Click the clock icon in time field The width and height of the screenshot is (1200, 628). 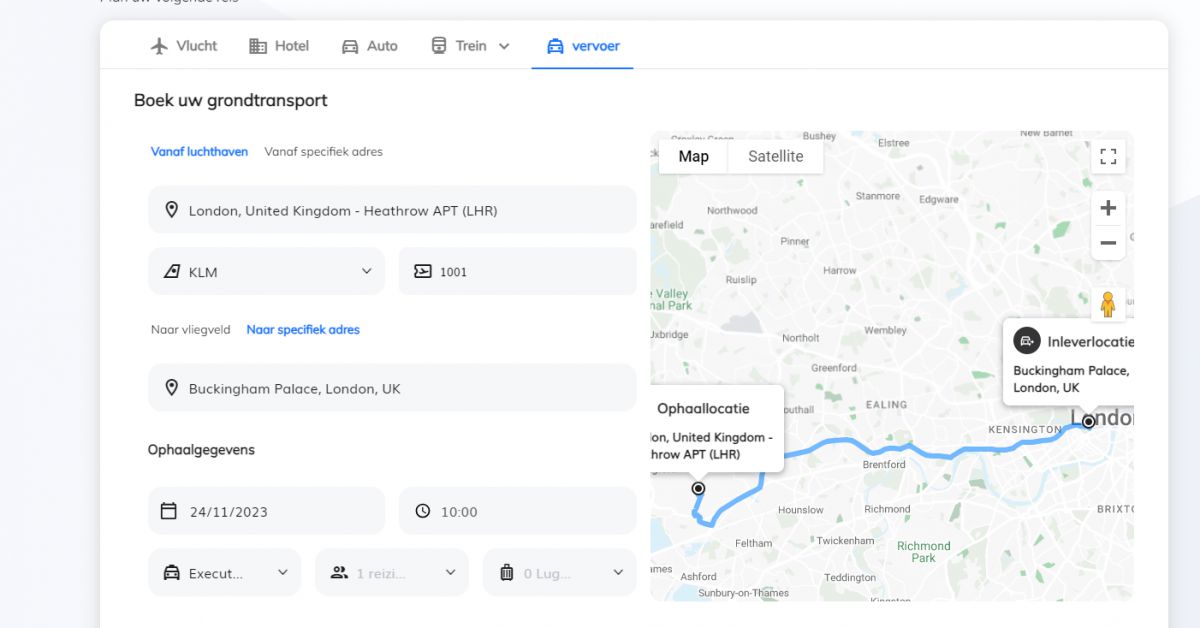click(423, 511)
